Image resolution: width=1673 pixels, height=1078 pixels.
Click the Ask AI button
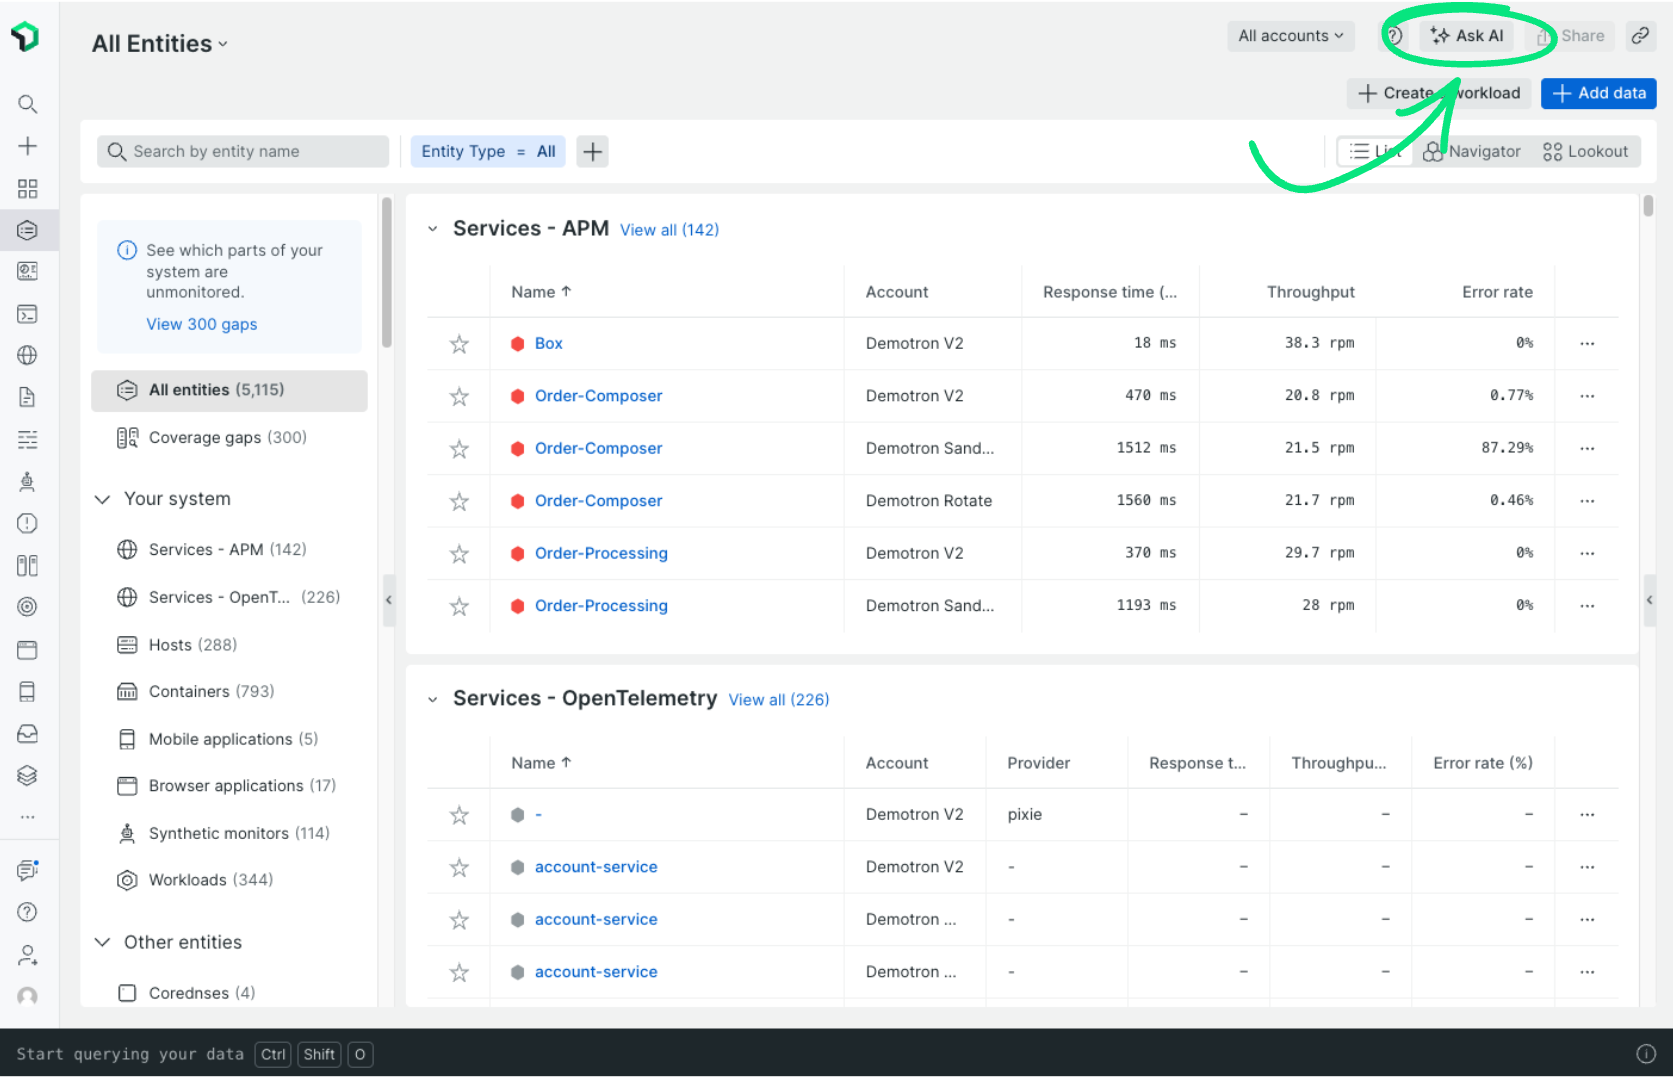coord(1467,35)
